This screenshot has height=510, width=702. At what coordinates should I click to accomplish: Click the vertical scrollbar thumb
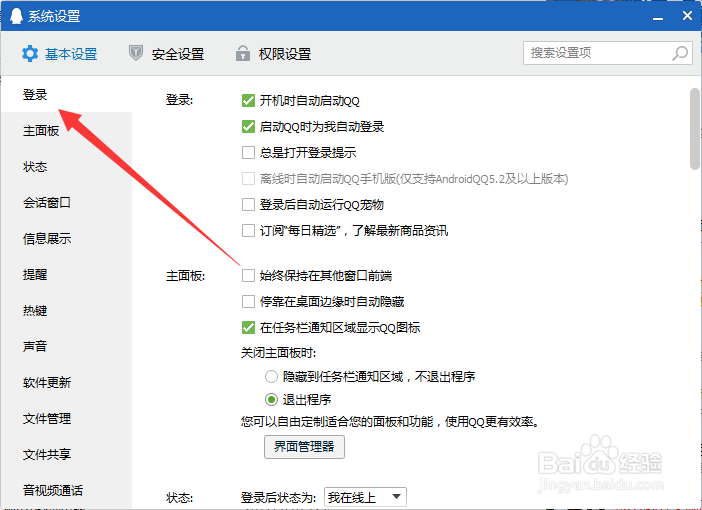695,129
